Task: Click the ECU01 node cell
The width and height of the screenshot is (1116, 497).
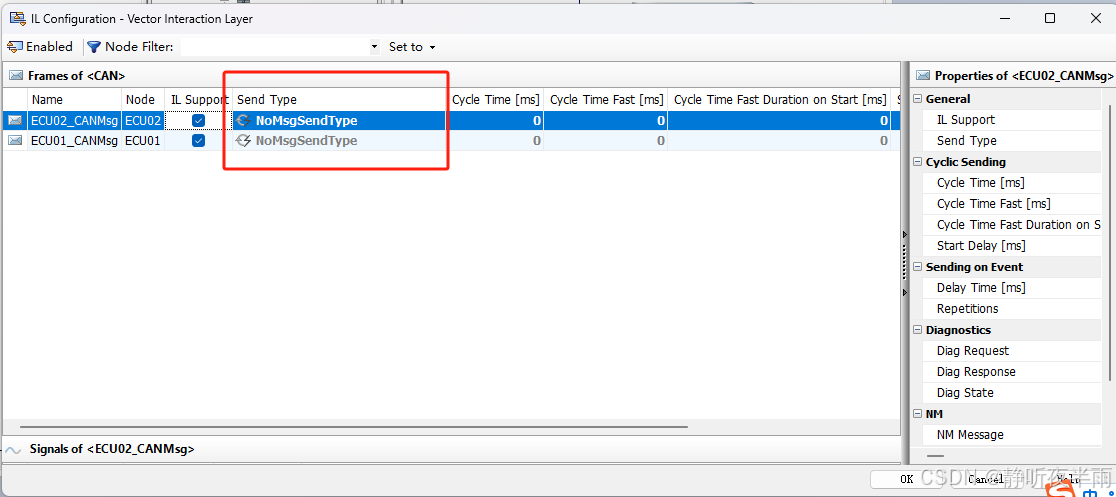Action: pyautogui.click(x=143, y=141)
